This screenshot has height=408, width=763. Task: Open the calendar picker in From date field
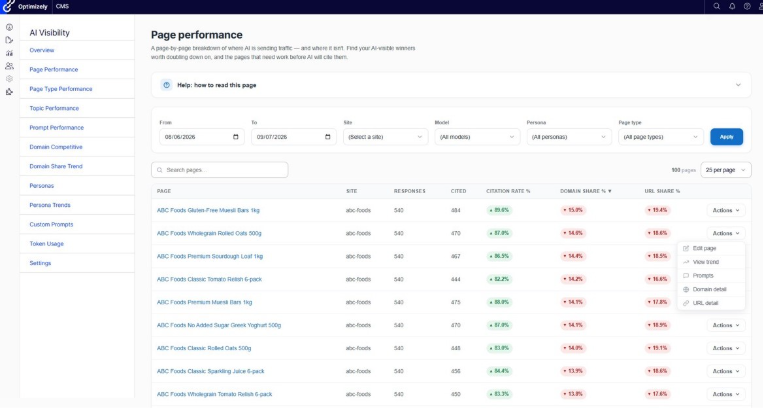[236, 137]
